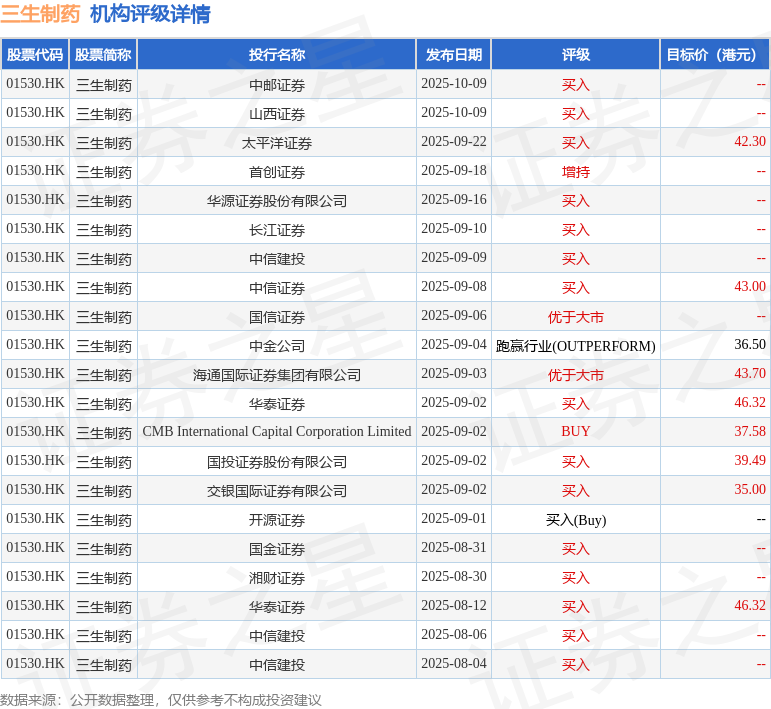Click 优于大市 rating in 国信证券 row
This screenshot has width=771, height=709.
tap(576, 317)
